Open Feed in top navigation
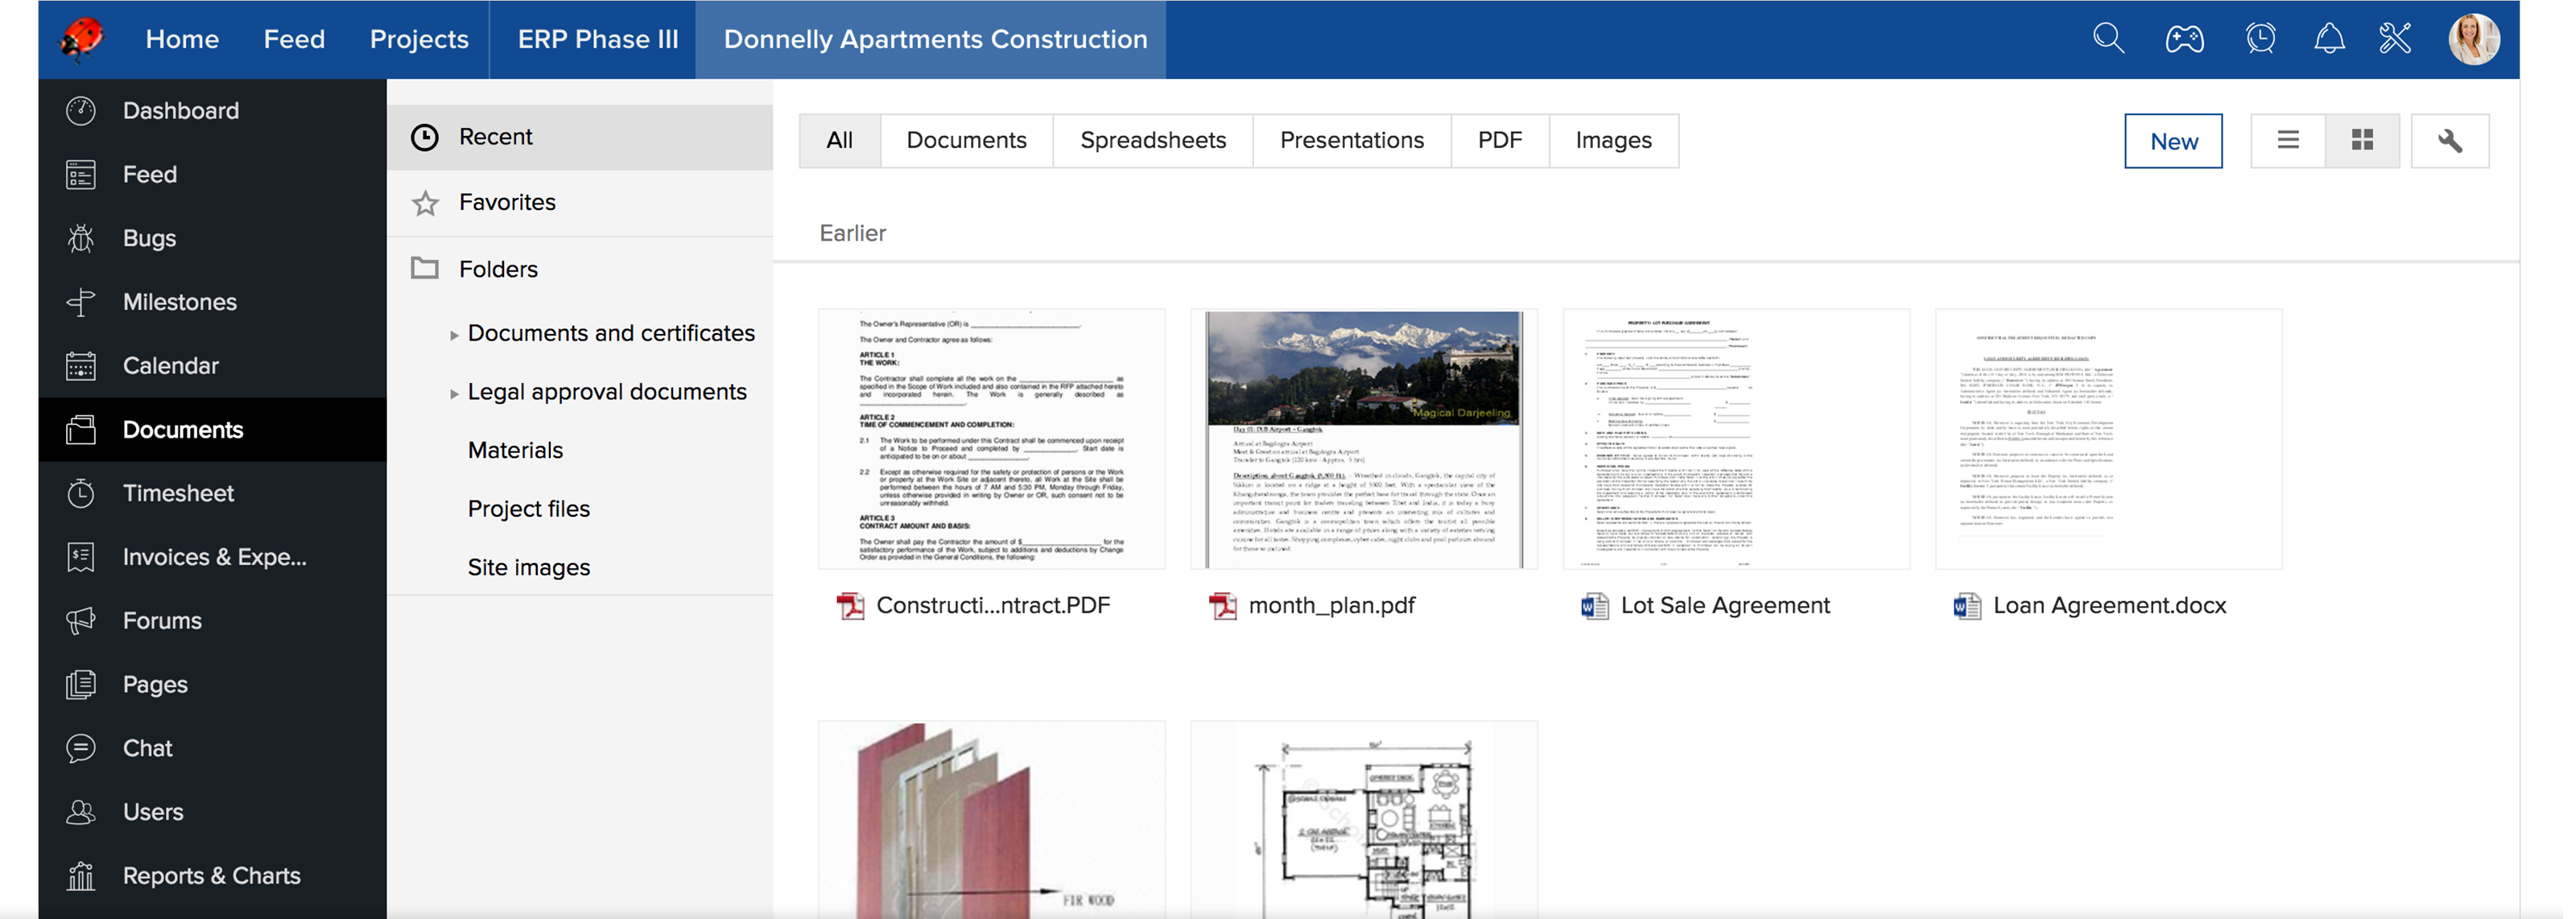 294,39
